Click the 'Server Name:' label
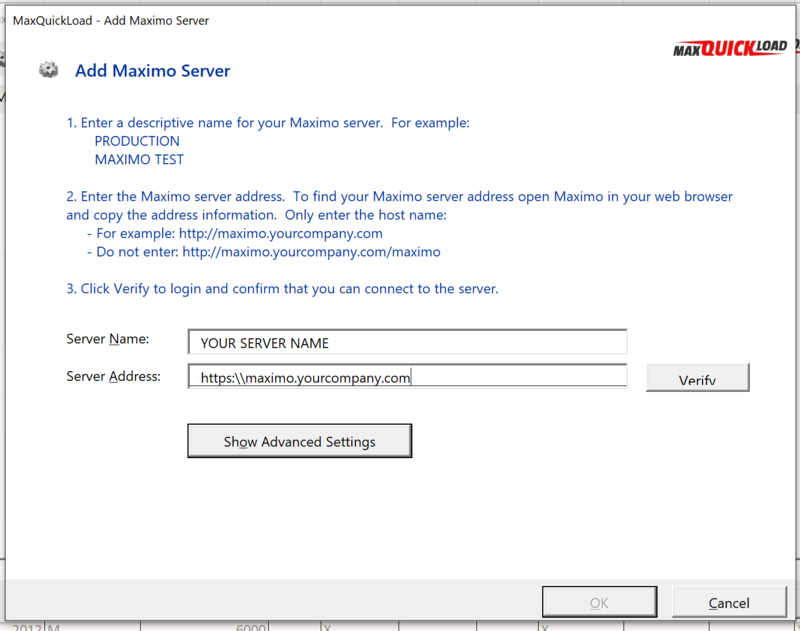This screenshot has width=800, height=631. pos(108,339)
